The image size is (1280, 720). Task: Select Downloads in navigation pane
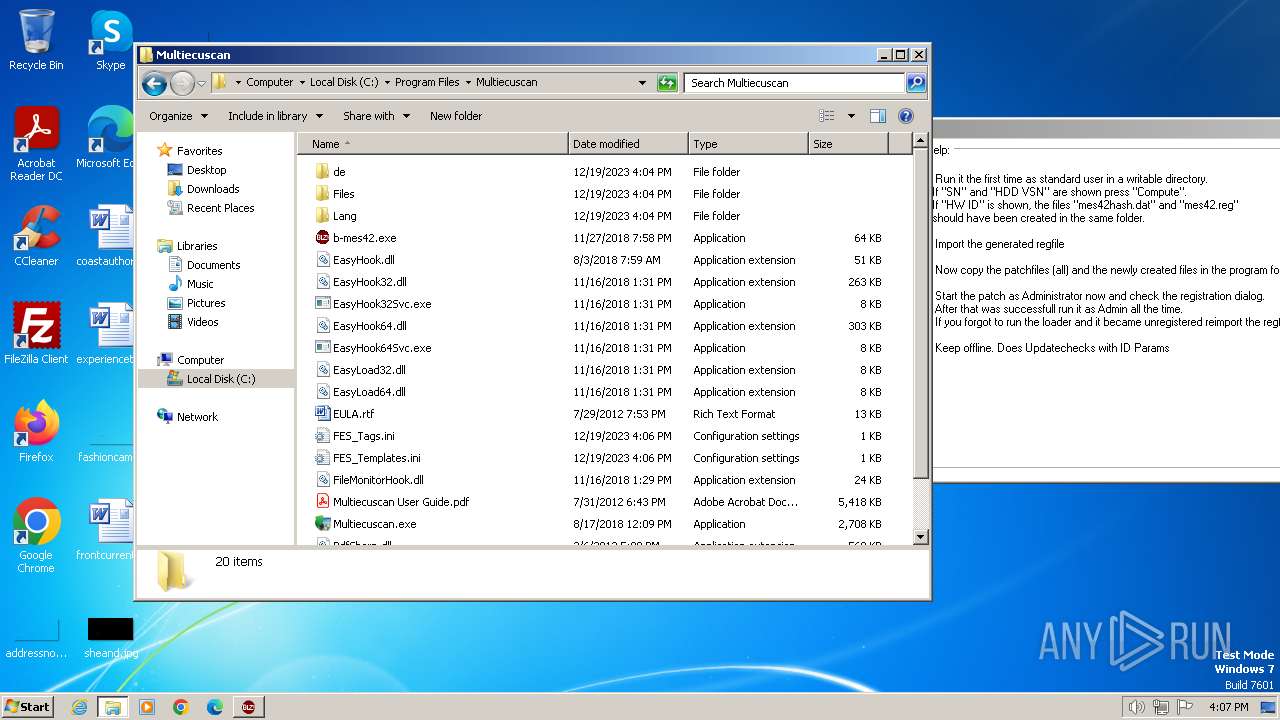point(213,189)
